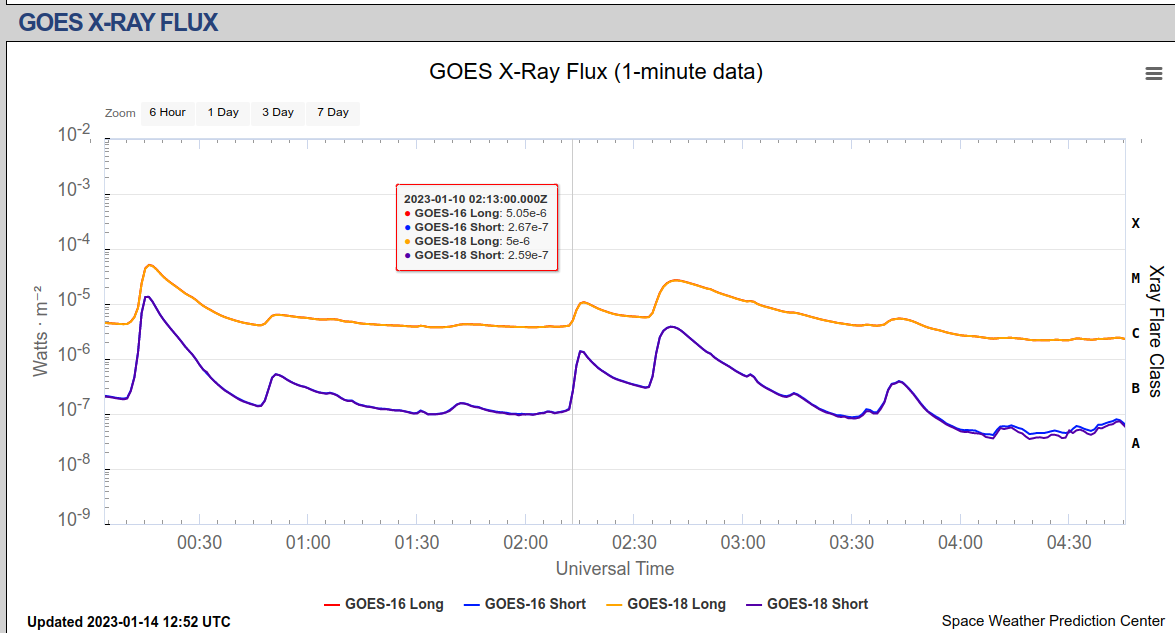Select the 3 Day zoom option
This screenshot has width=1175, height=633.
click(x=278, y=113)
